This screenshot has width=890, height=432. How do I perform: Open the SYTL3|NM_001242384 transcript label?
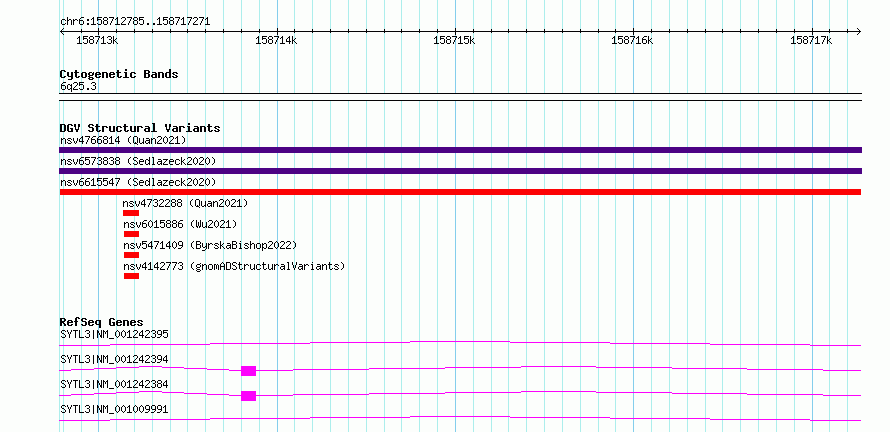click(x=114, y=384)
